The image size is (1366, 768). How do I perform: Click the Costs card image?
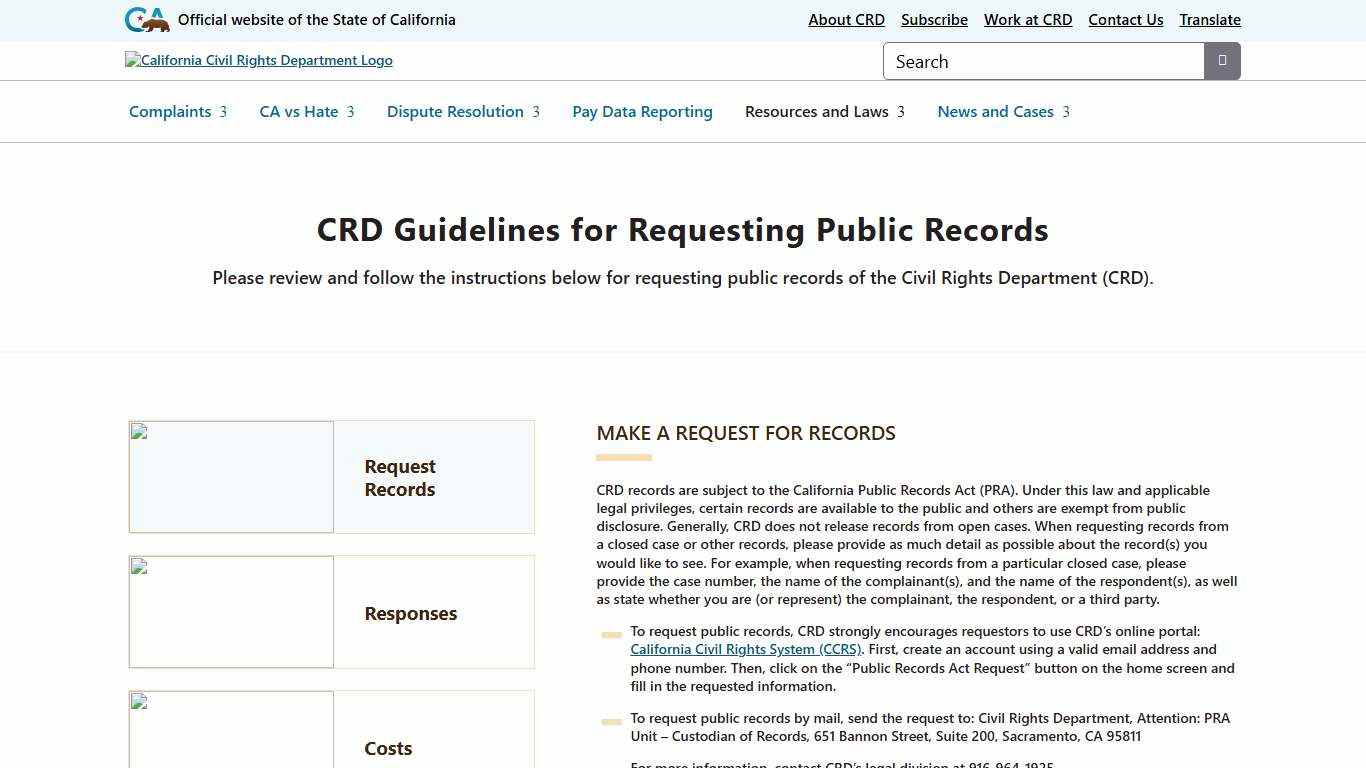(231, 730)
